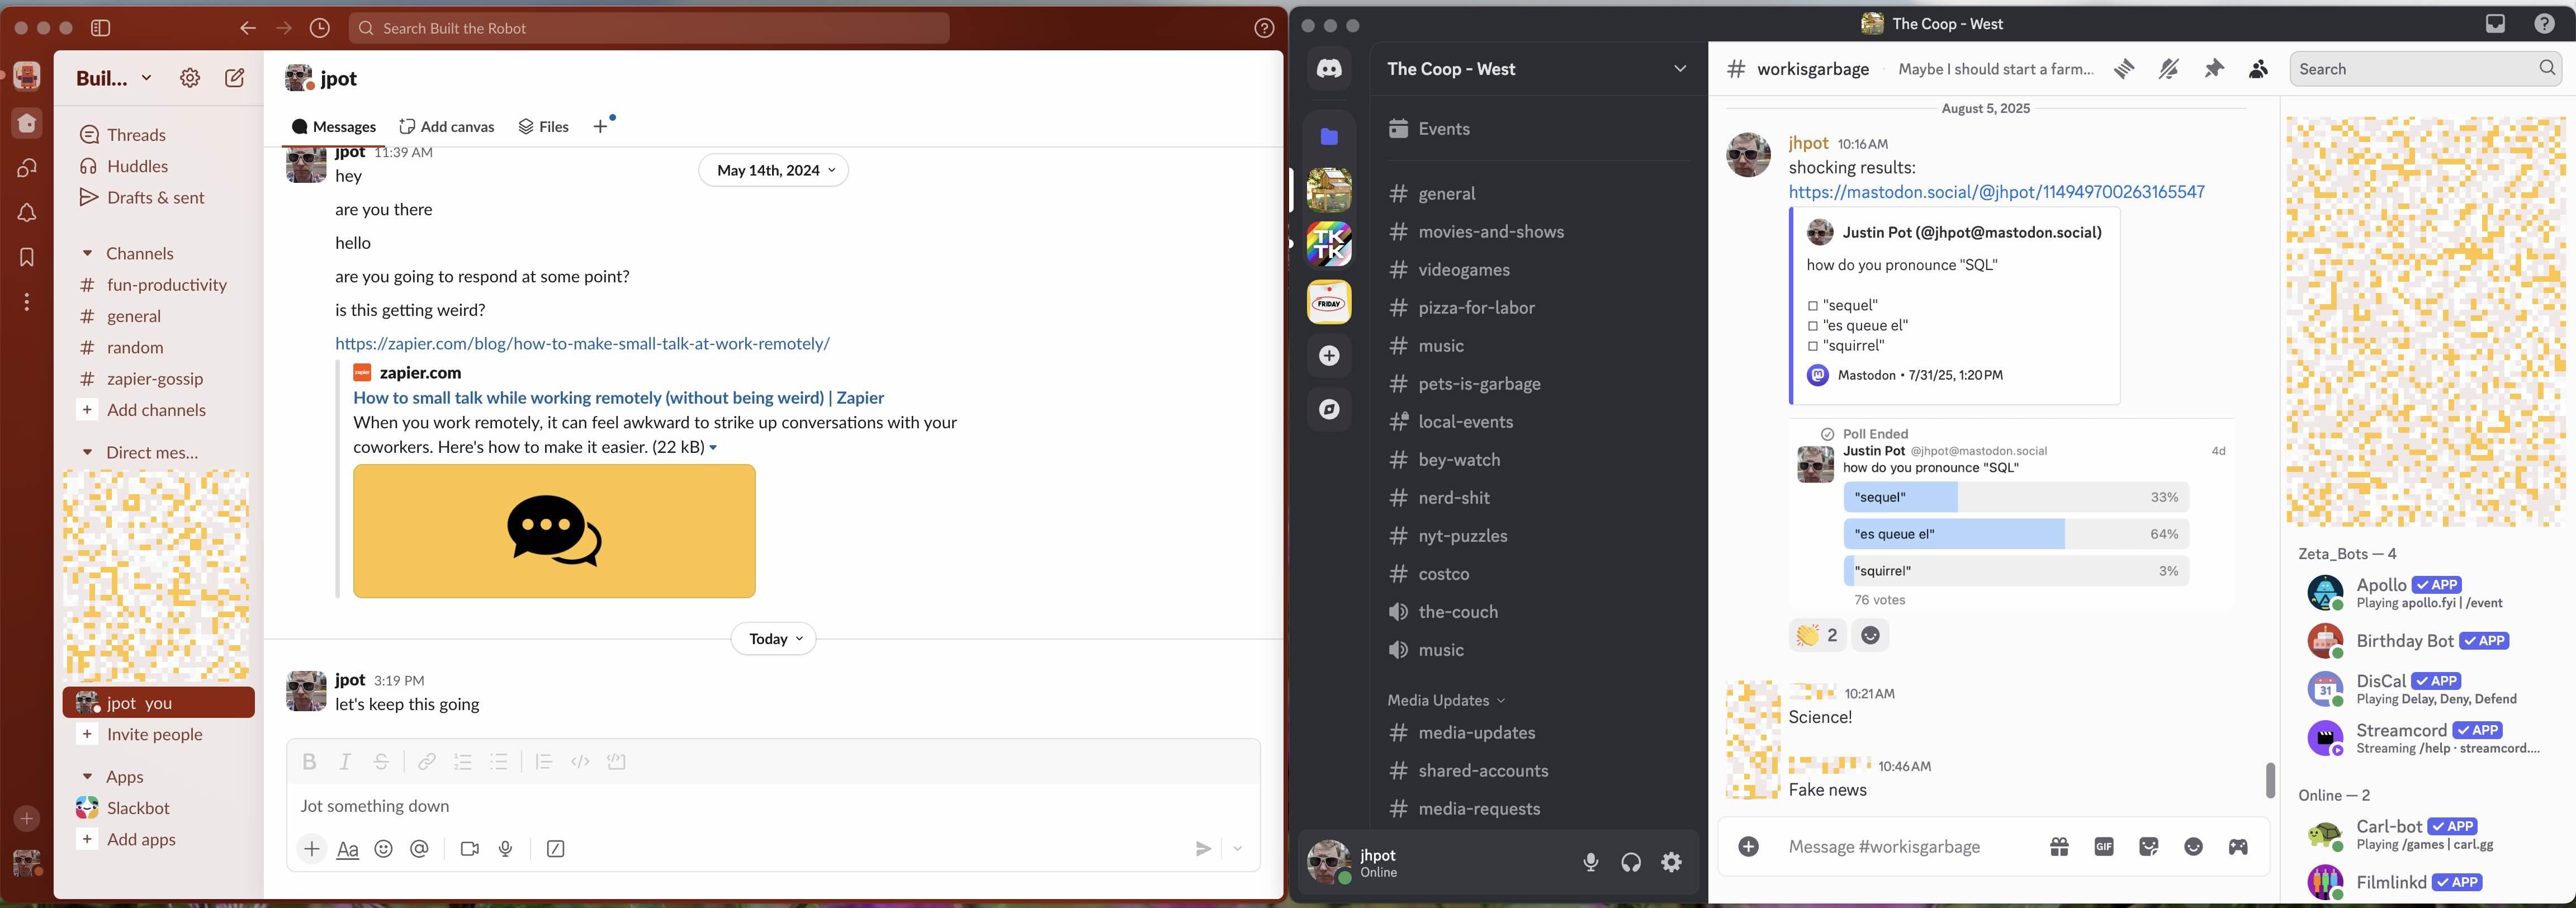
Task: Open Slack More options dots icon
Action: click(x=27, y=302)
